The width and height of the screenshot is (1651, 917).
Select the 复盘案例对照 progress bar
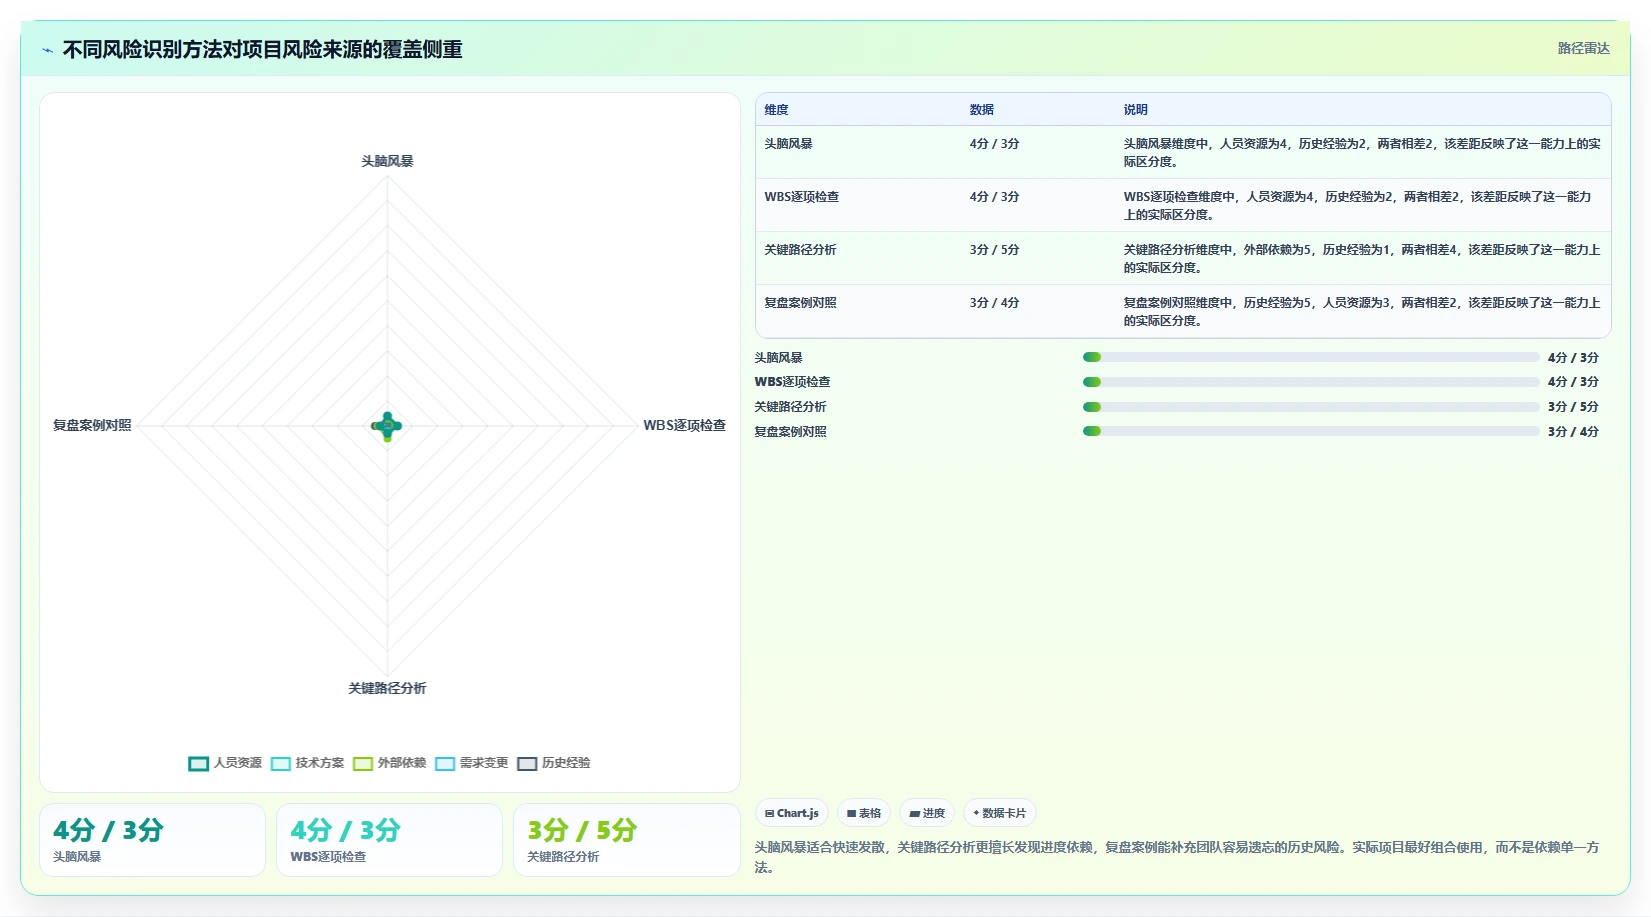(1311, 431)
